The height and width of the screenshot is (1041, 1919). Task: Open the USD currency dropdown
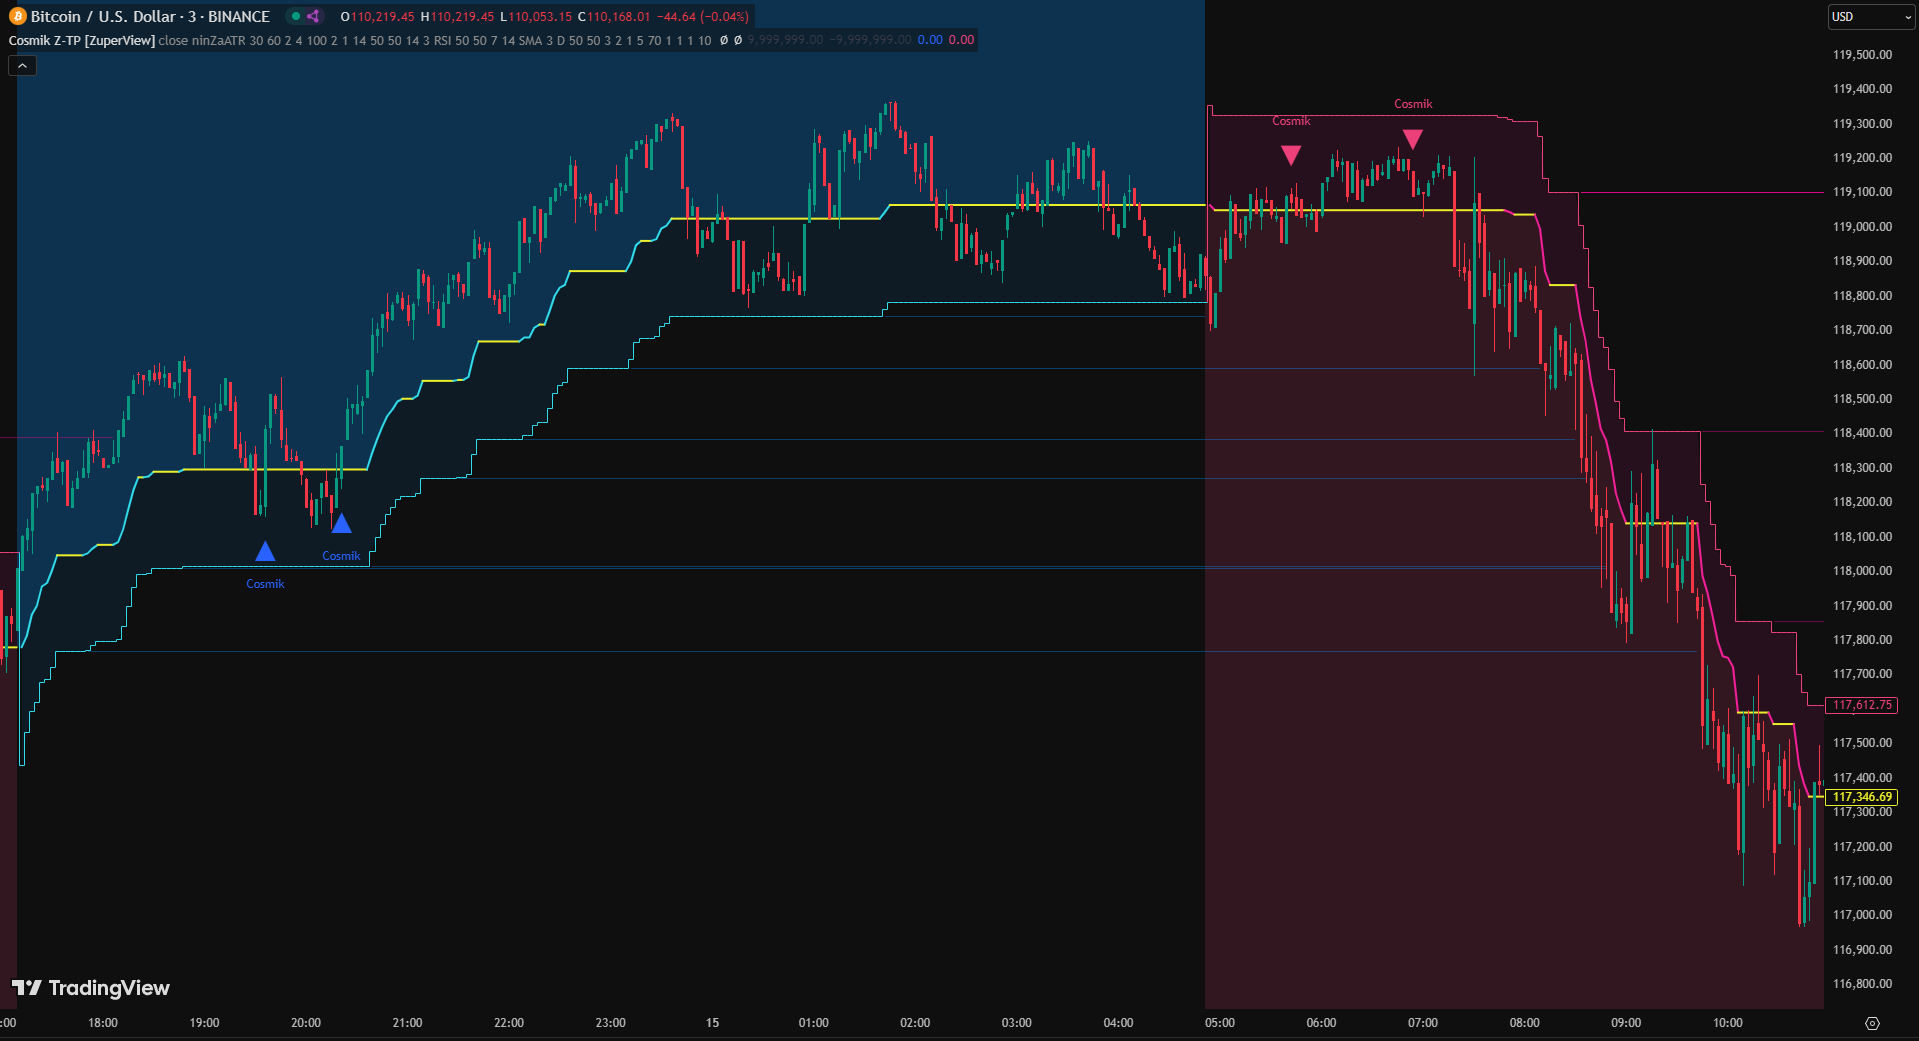[1870, 17]
